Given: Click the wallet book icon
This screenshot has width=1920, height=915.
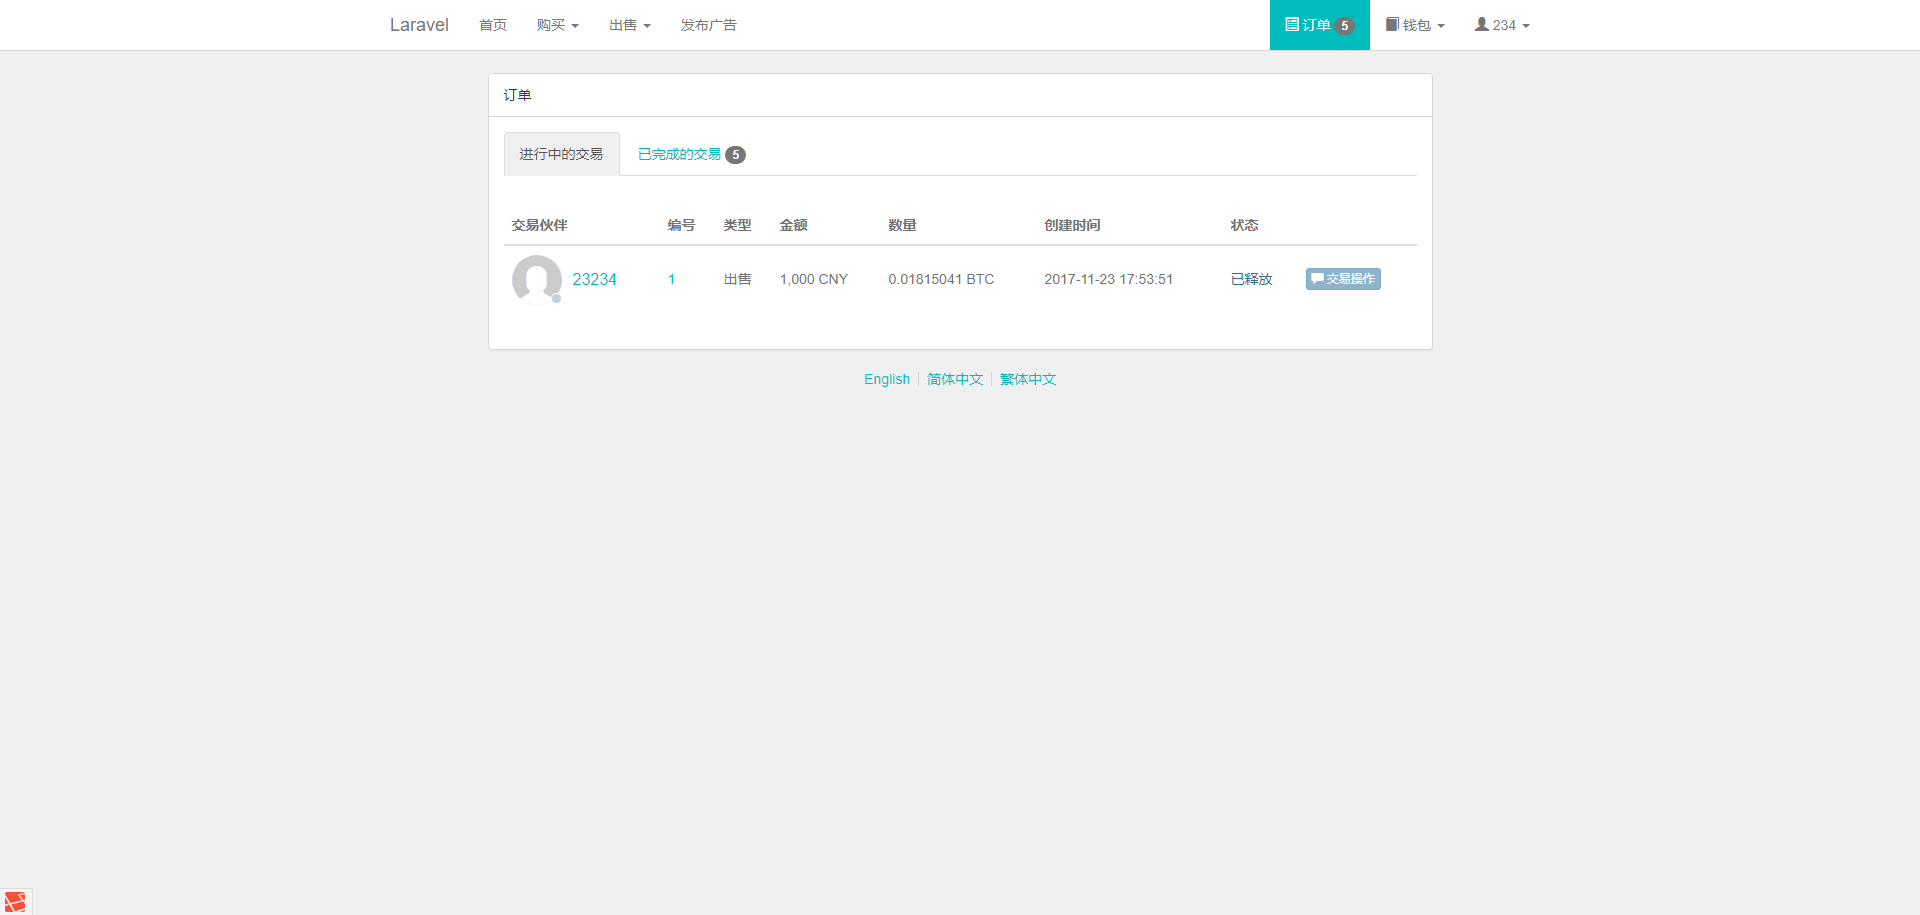Looking at the screenshot, I should [x=1392, y=25].
